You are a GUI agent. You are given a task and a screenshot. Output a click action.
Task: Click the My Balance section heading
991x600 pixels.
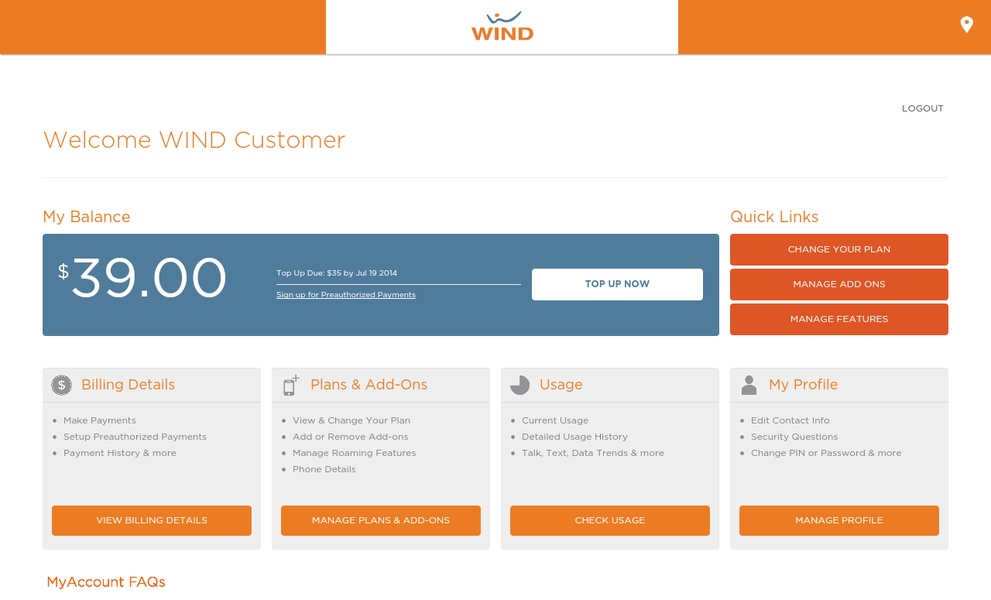point(87,217)
